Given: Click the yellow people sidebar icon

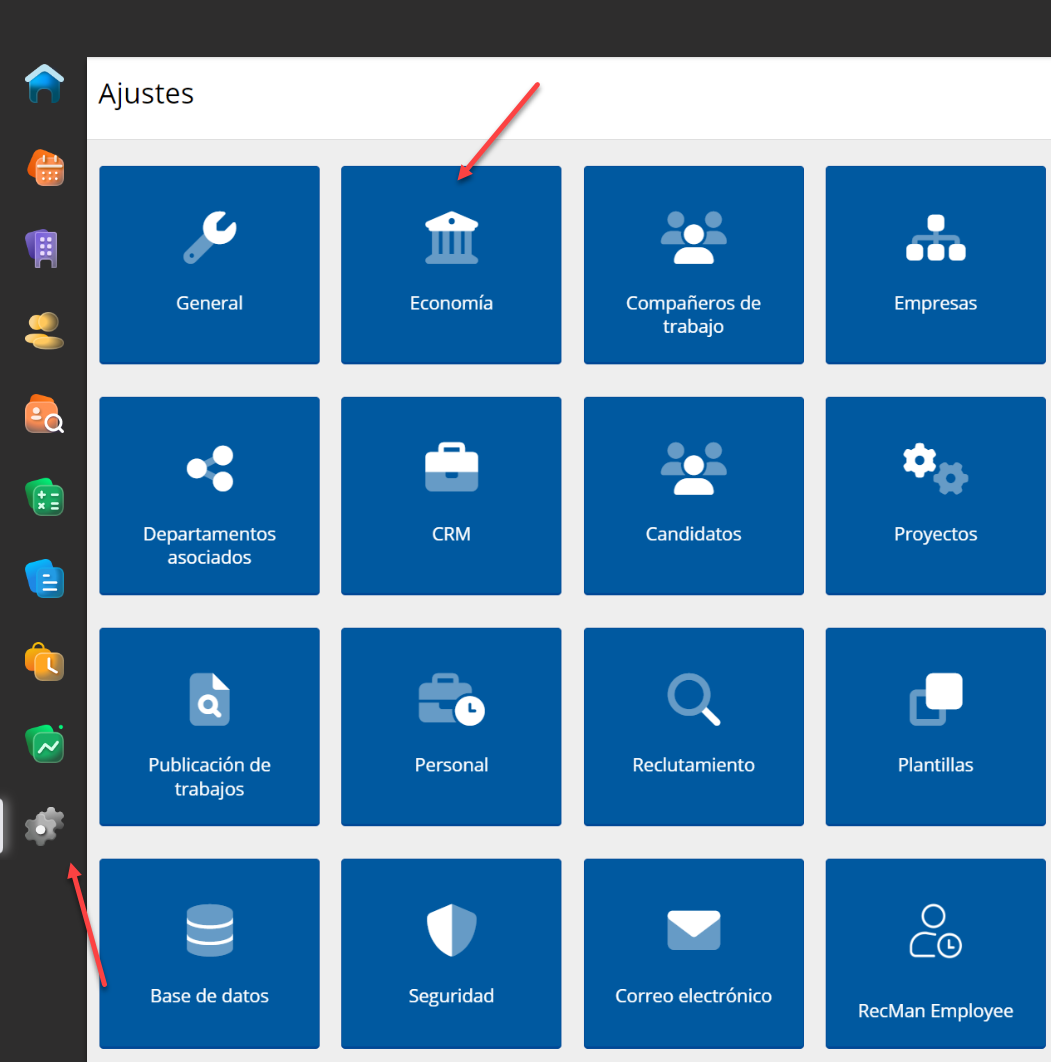Looking at the screenshot, I should pos(44,332).
